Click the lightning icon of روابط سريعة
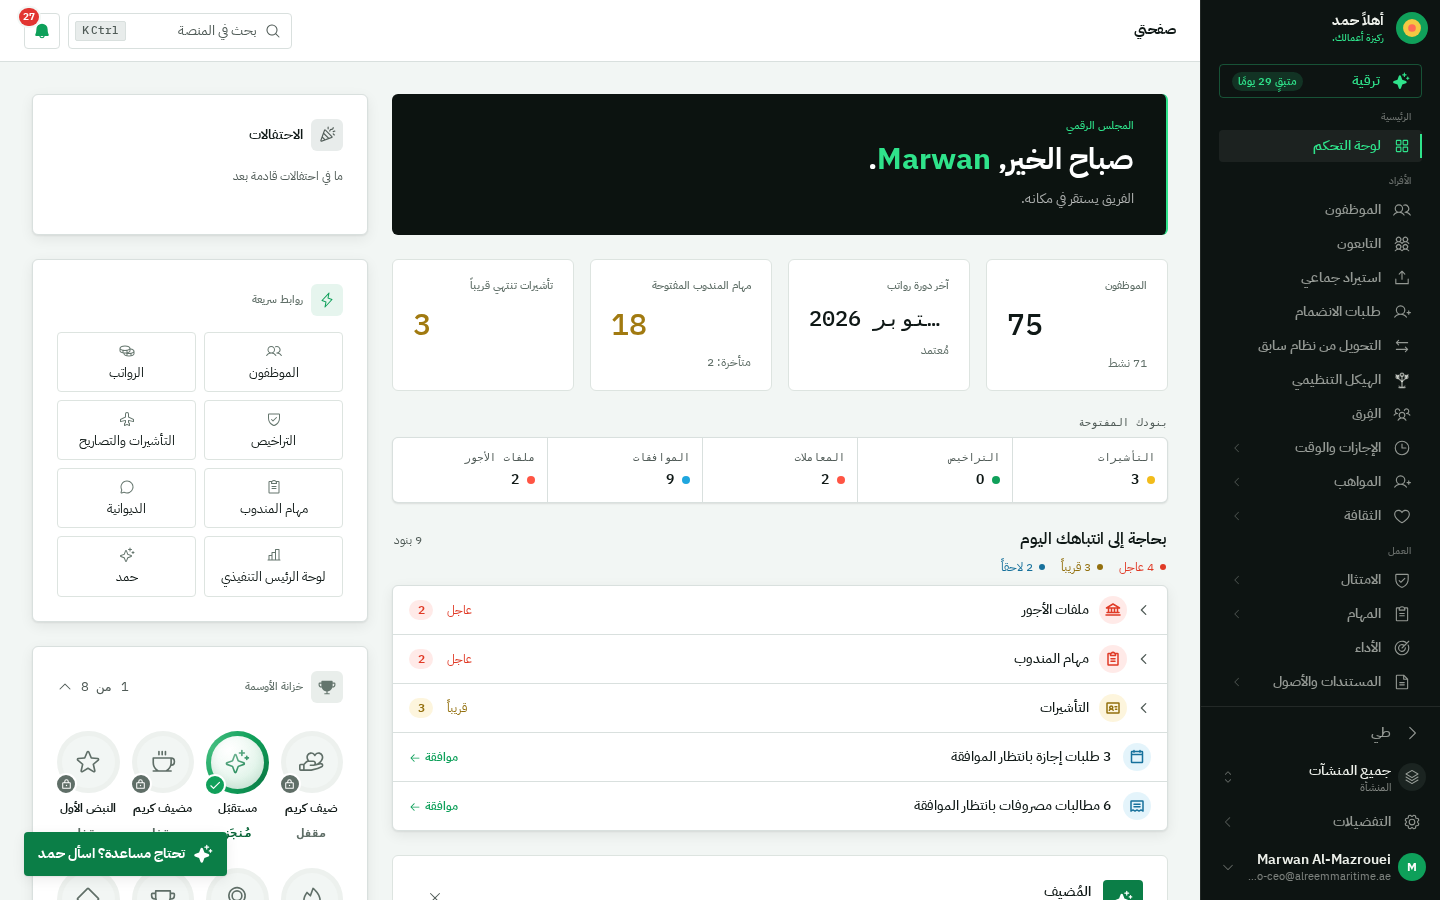This screenshot has width=1440, height=900. 327,300
